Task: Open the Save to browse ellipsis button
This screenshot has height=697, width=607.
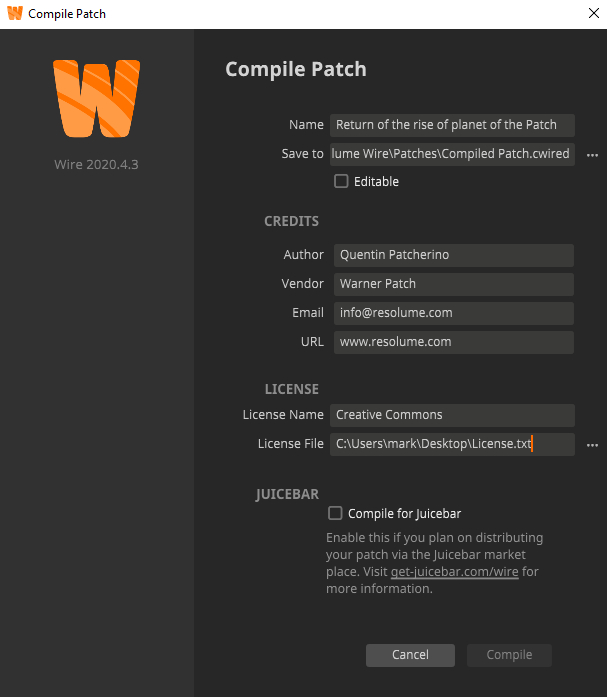Action: (x=592, y=155)
